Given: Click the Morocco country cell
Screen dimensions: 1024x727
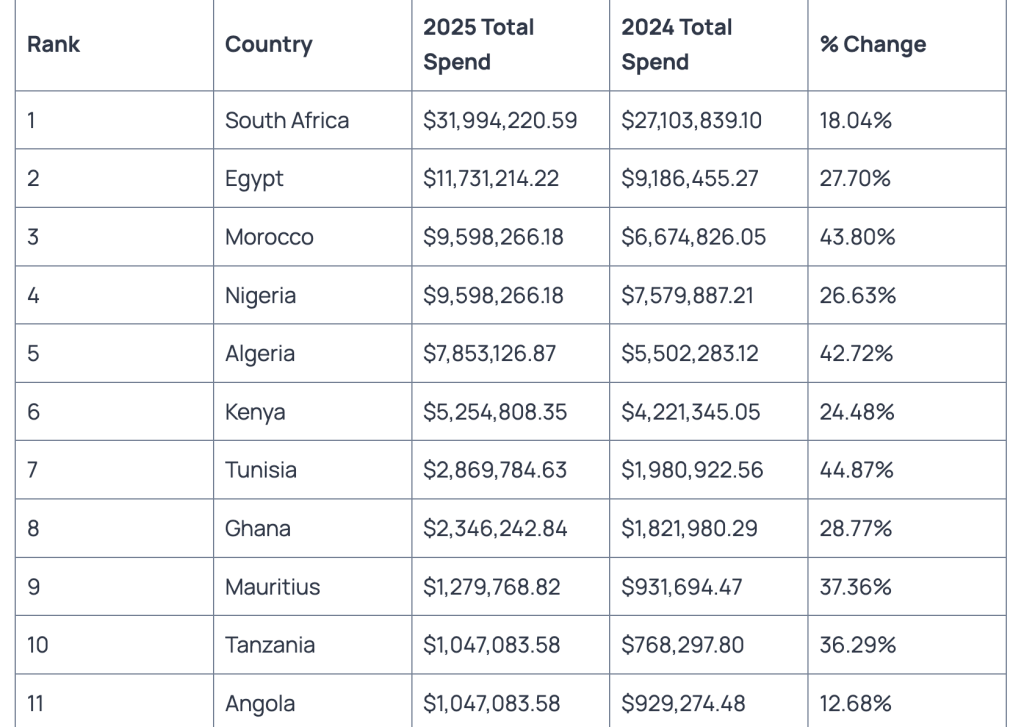Looking at the screenshot, I should pyautogui.click(x=269, y=237).
